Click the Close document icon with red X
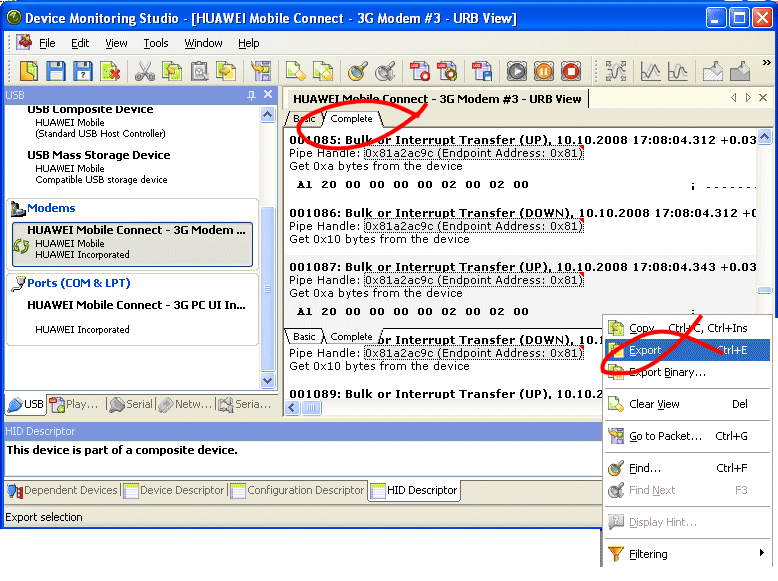Image resolution: width=778 pixels, height=581 pixels. tap(110, 71)
